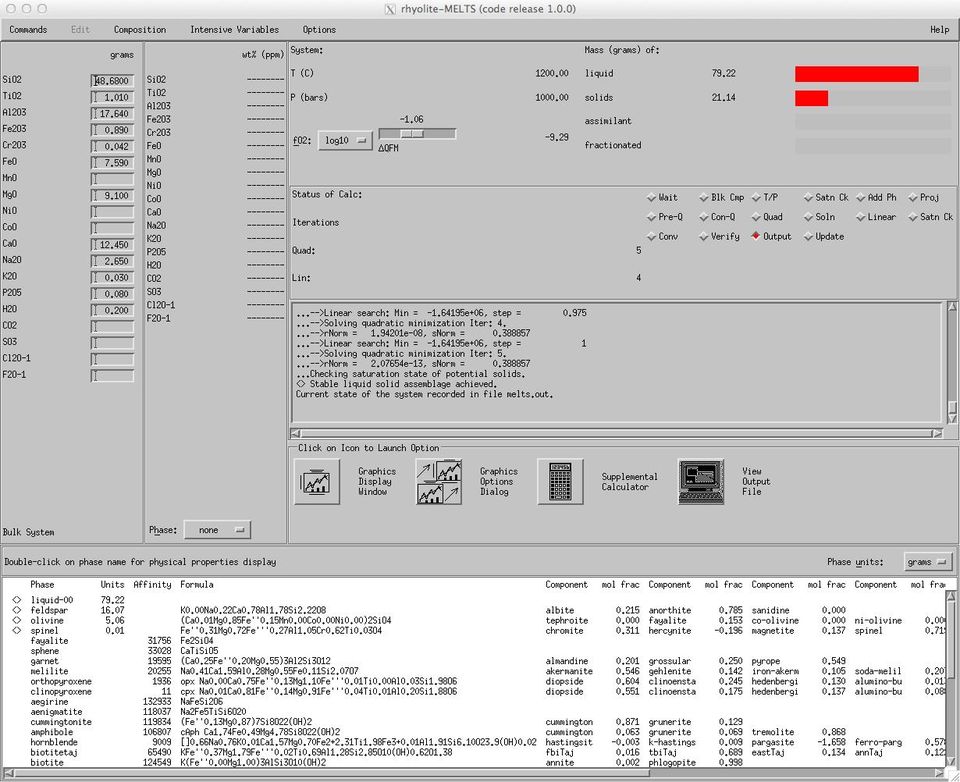Open the fO2 log10 dropdown
Image resolution: width=960 pixels, height=782 pixels.
tap(345, 140)
